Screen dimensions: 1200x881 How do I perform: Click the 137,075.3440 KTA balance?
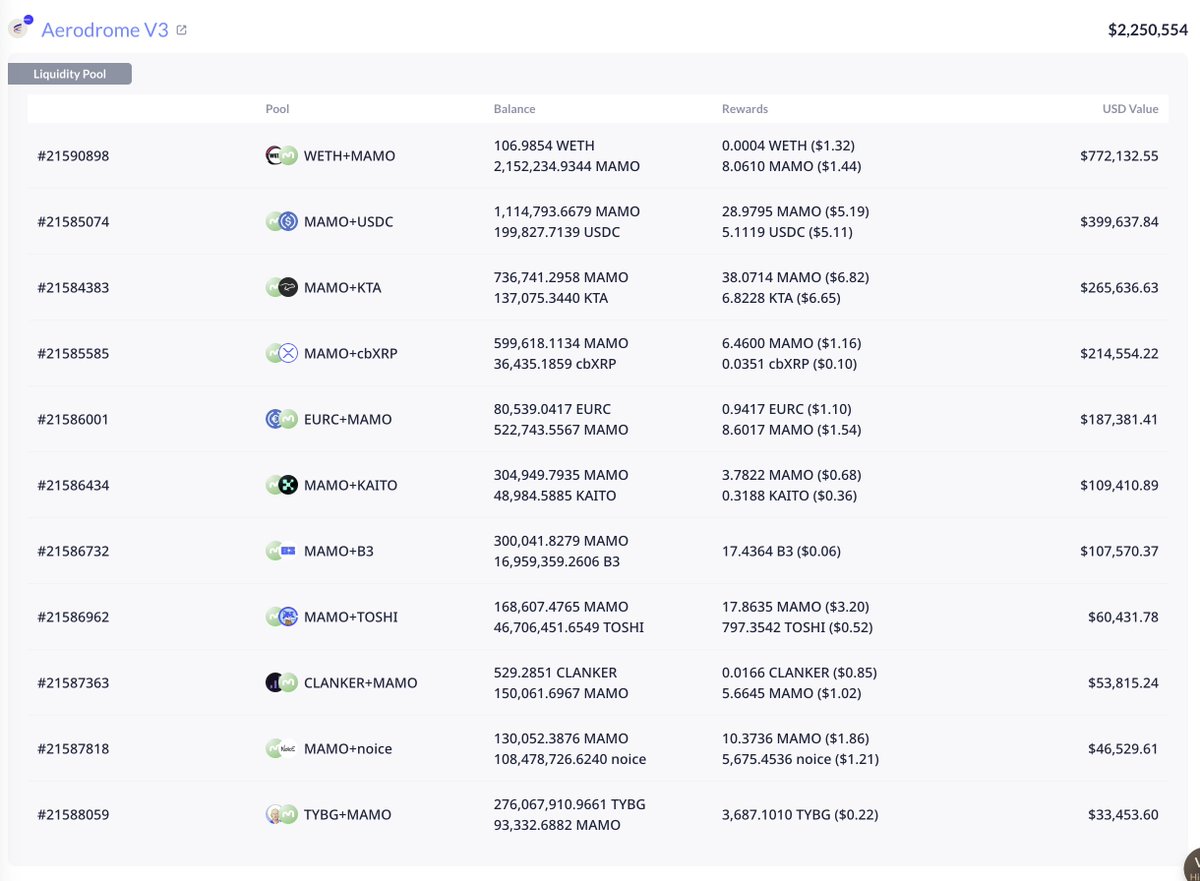tap(551, 298)
